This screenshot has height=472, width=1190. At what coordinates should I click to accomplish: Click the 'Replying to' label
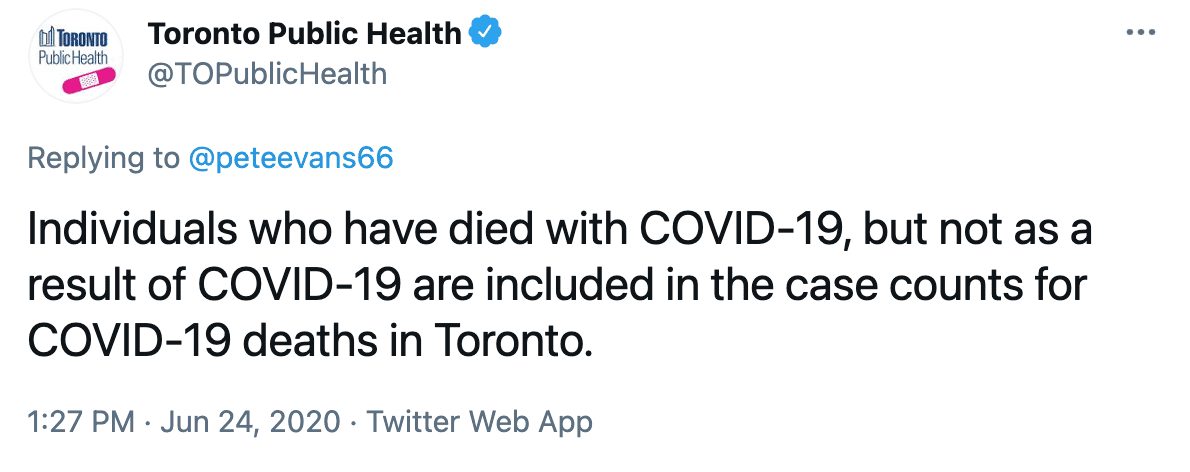(x=103, y=159)
